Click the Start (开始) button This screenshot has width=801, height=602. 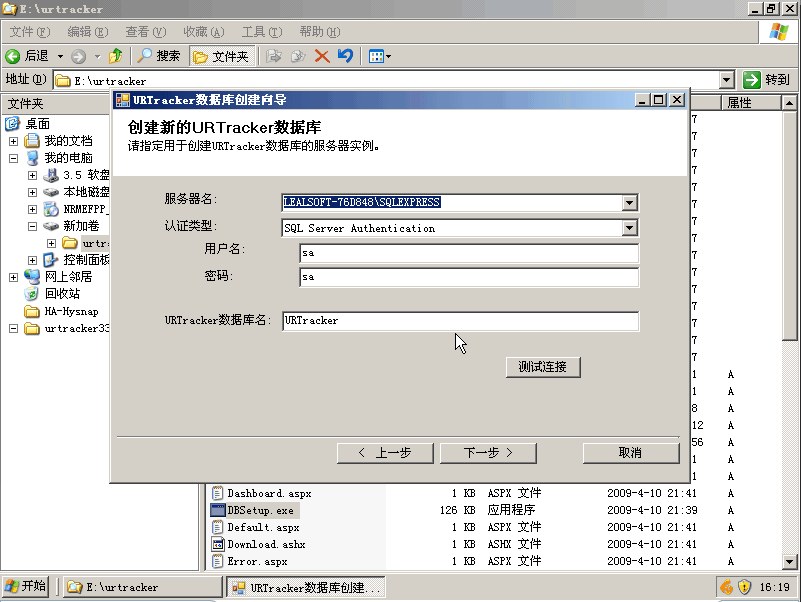[26, 586]
